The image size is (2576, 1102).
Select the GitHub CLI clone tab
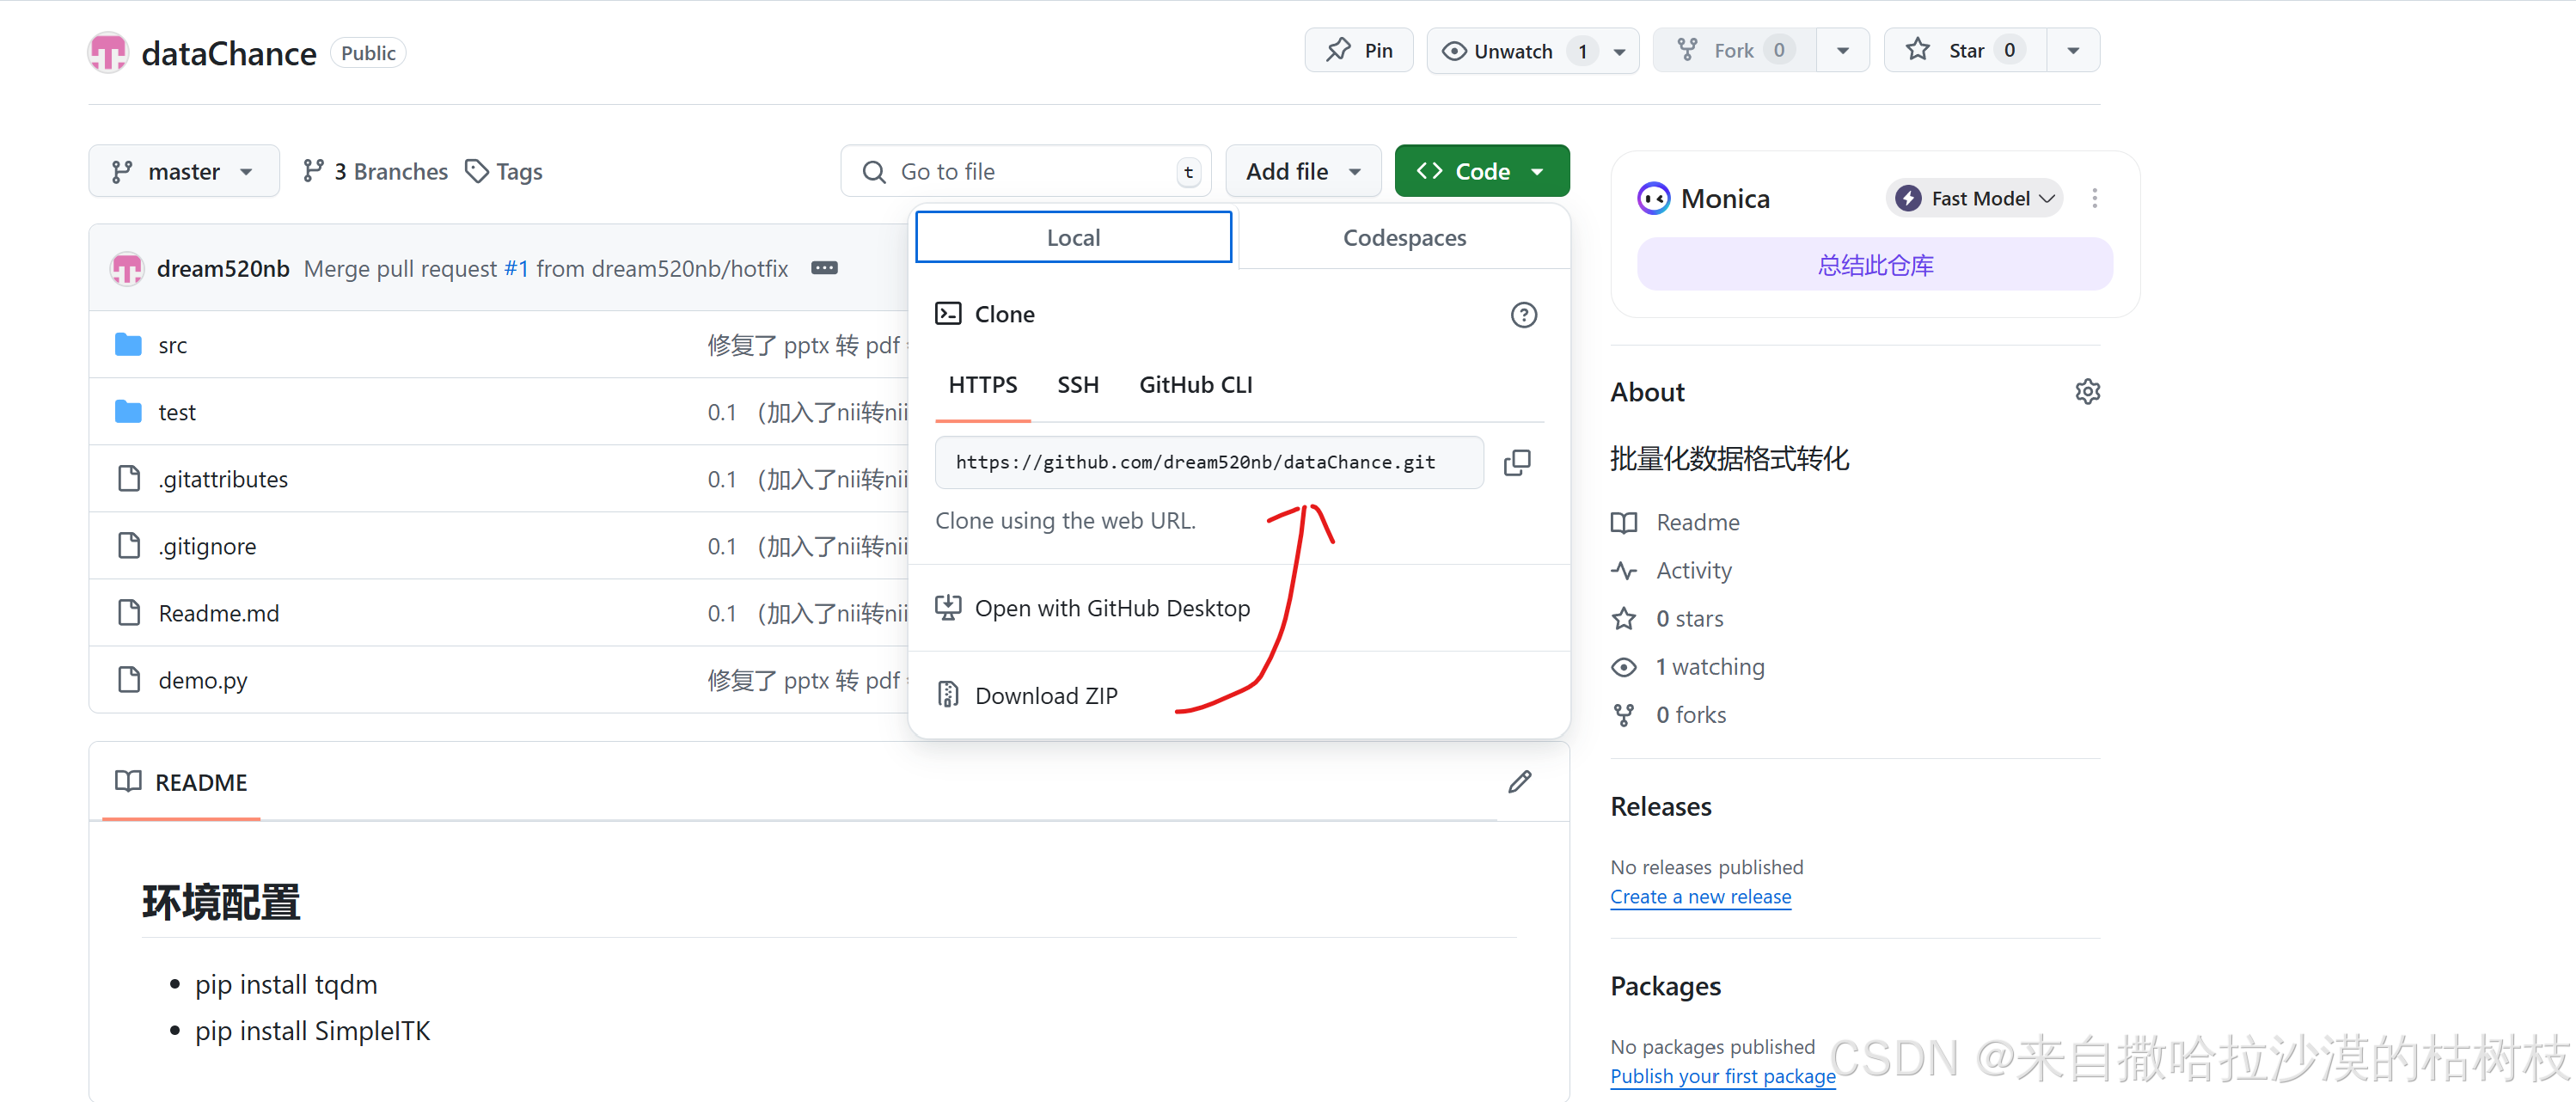1195,385
